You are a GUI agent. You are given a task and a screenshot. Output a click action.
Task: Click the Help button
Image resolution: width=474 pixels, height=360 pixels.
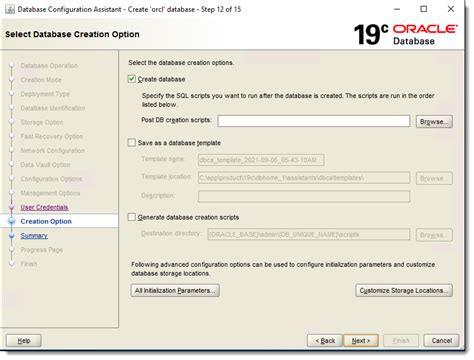coord(24,341)
